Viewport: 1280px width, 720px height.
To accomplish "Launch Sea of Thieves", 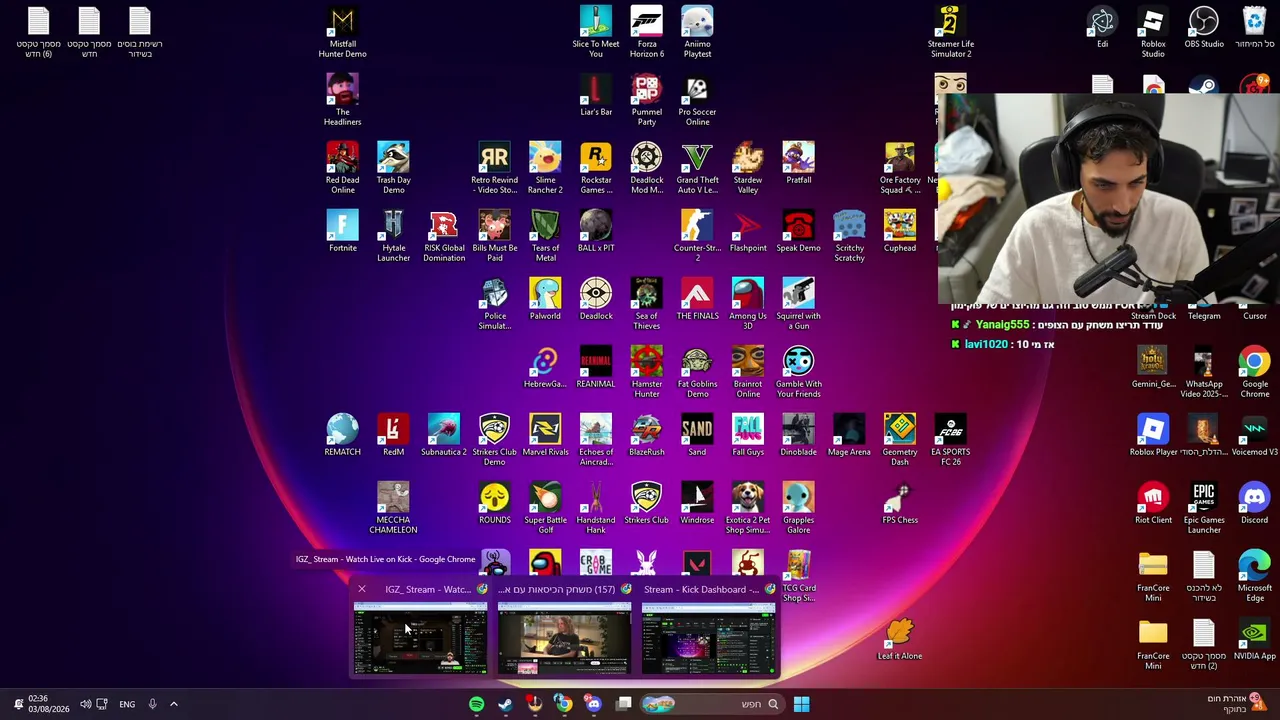I will click(647, 304).
